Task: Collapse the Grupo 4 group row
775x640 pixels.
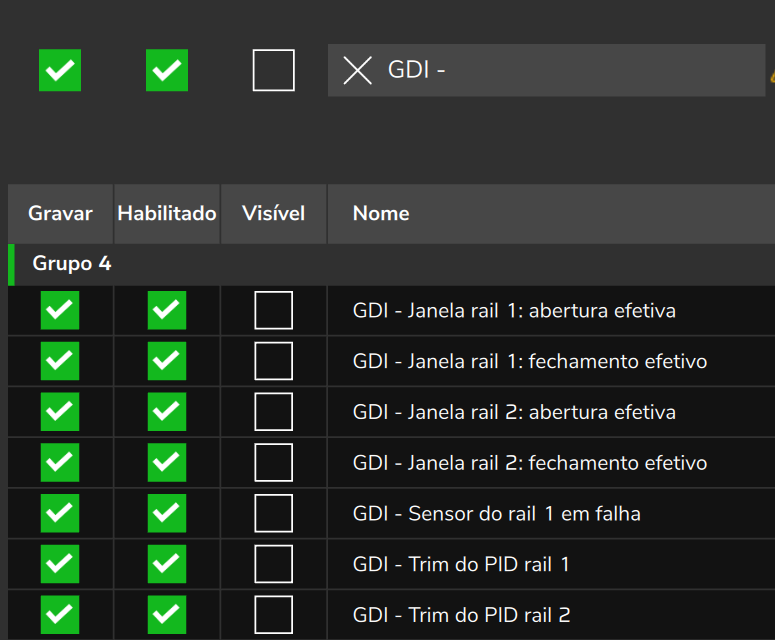Action: click(x=391, y=264)
